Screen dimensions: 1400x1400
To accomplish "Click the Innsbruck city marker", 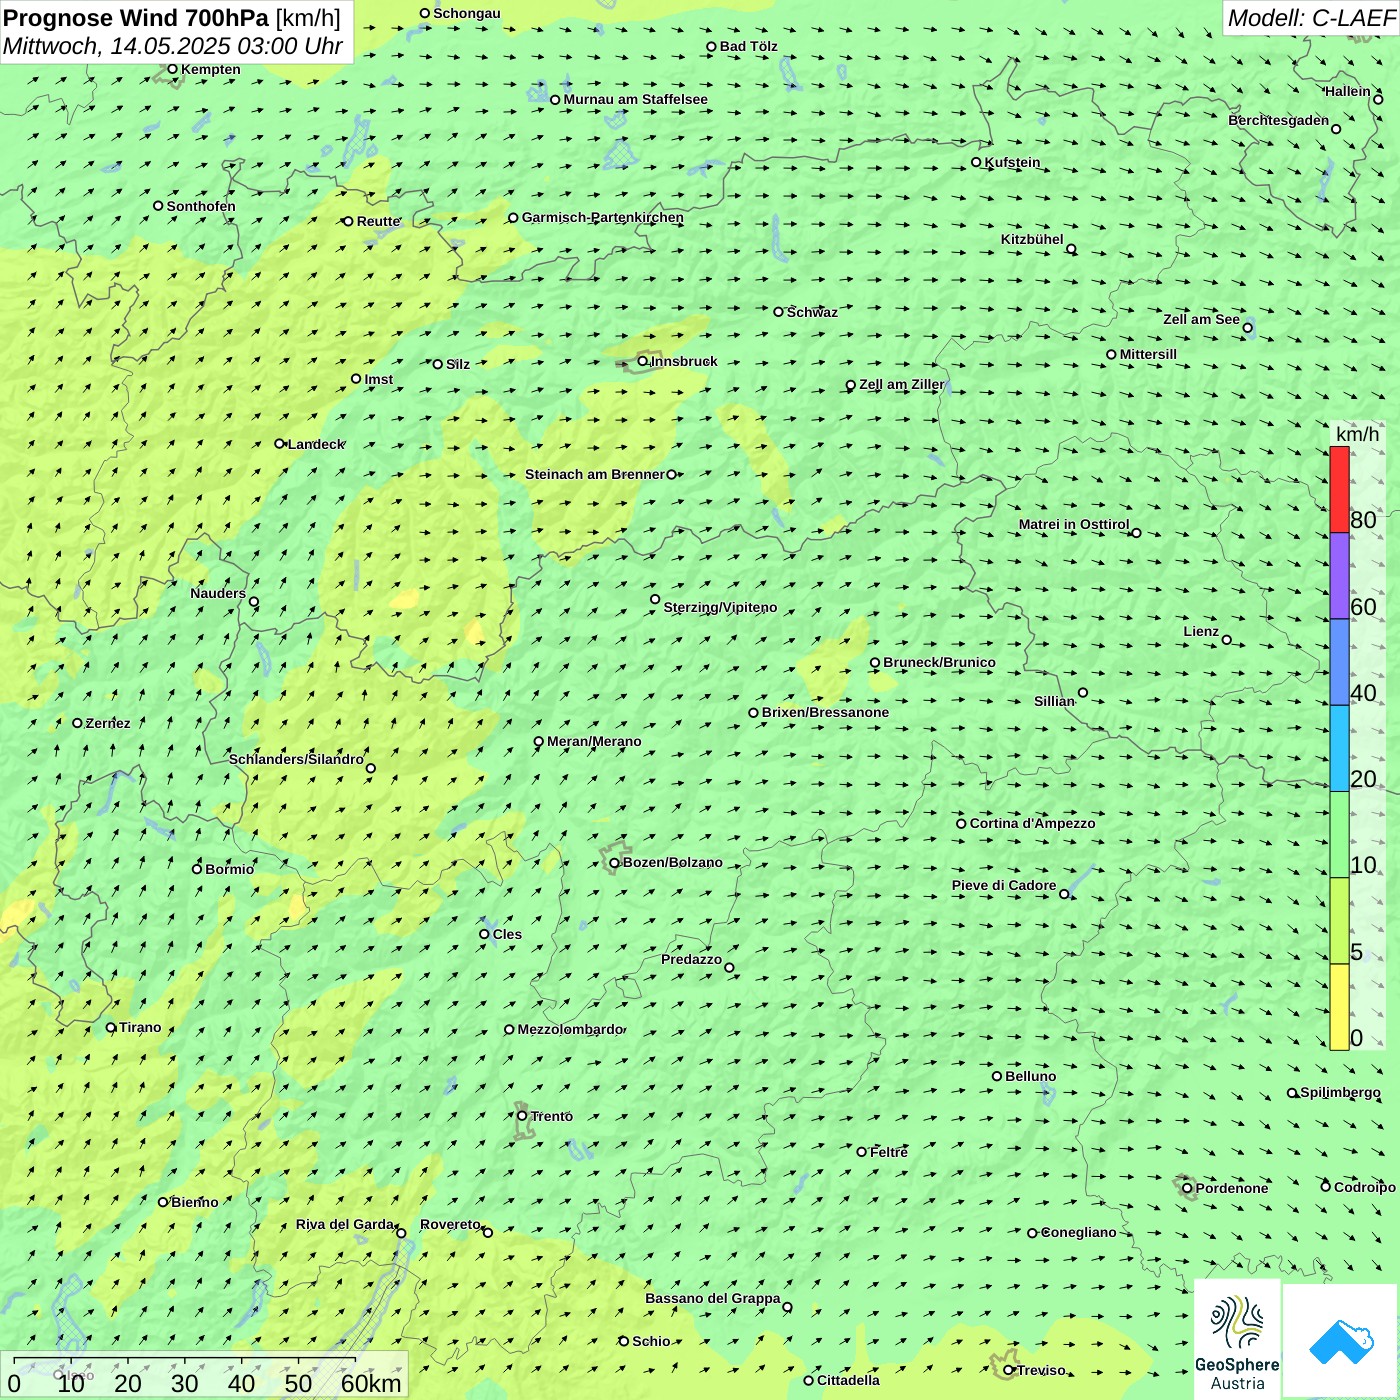I will (642, 361).
